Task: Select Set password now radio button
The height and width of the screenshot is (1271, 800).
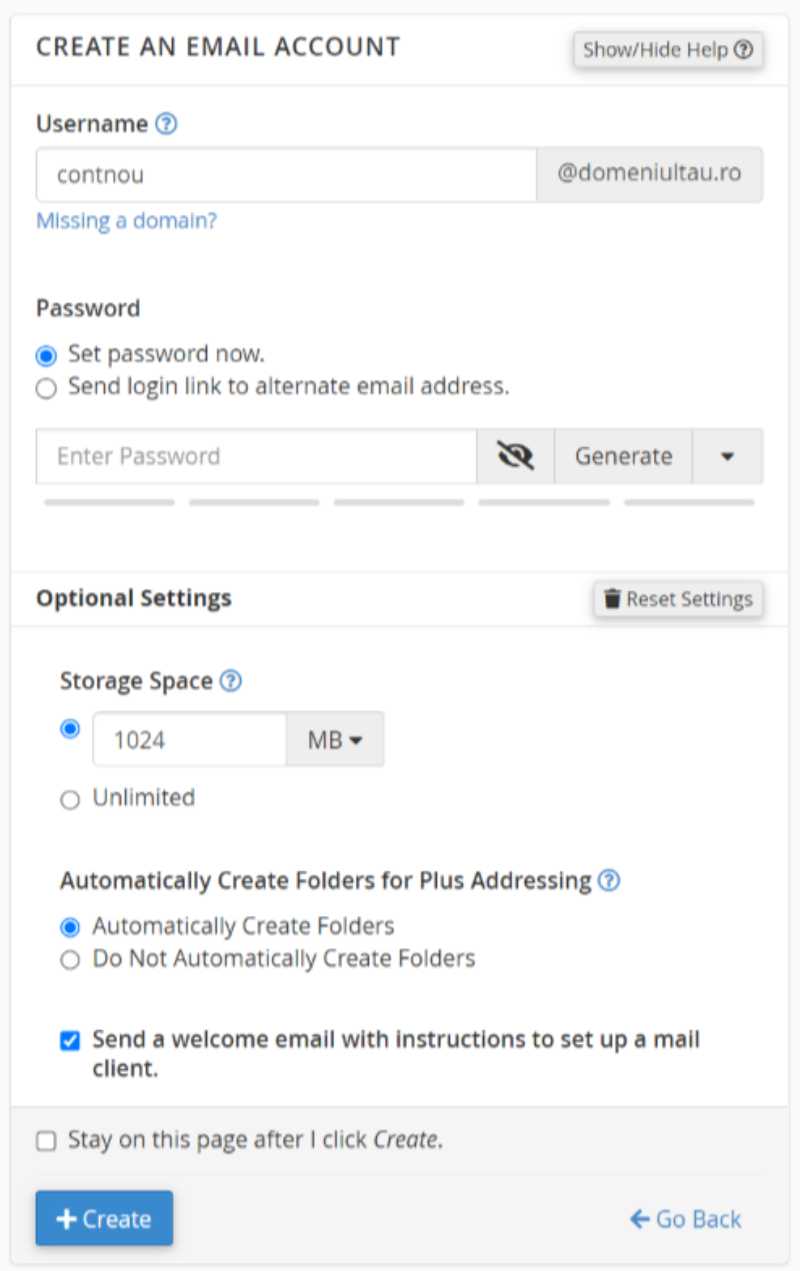Action: pos(46,356)
